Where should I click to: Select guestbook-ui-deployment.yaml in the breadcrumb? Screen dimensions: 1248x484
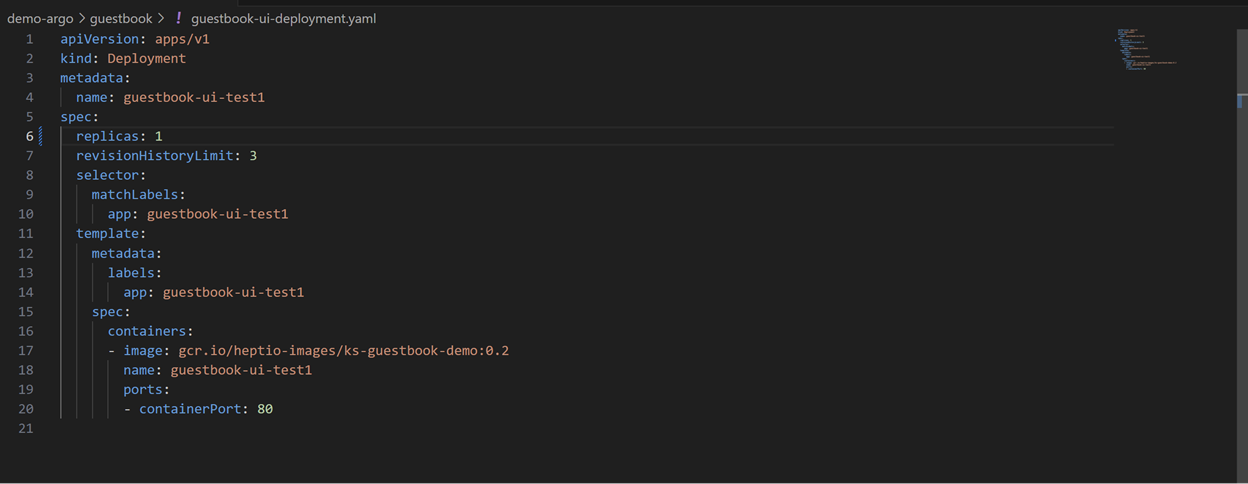283,18
